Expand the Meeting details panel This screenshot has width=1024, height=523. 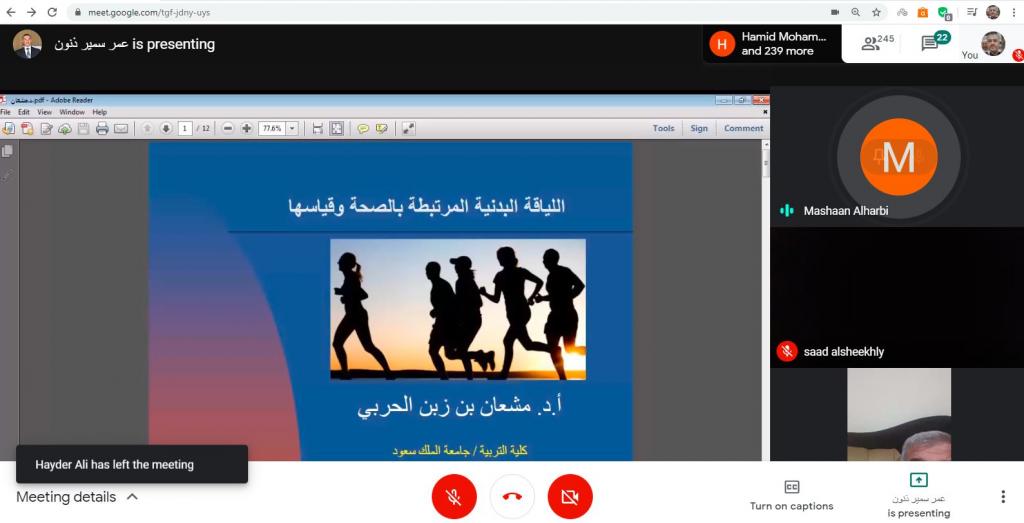point(77,497)
